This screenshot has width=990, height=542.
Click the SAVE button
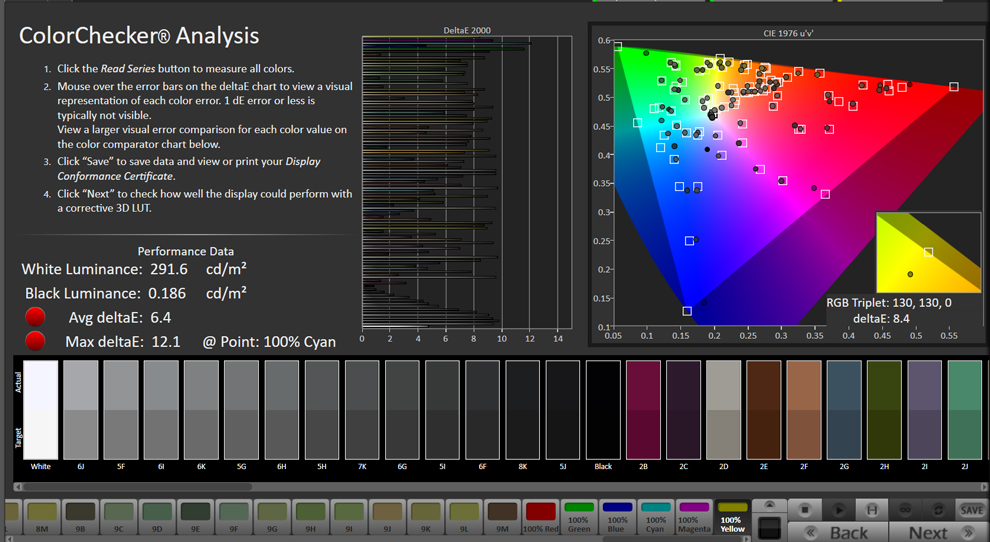[971, 509]
